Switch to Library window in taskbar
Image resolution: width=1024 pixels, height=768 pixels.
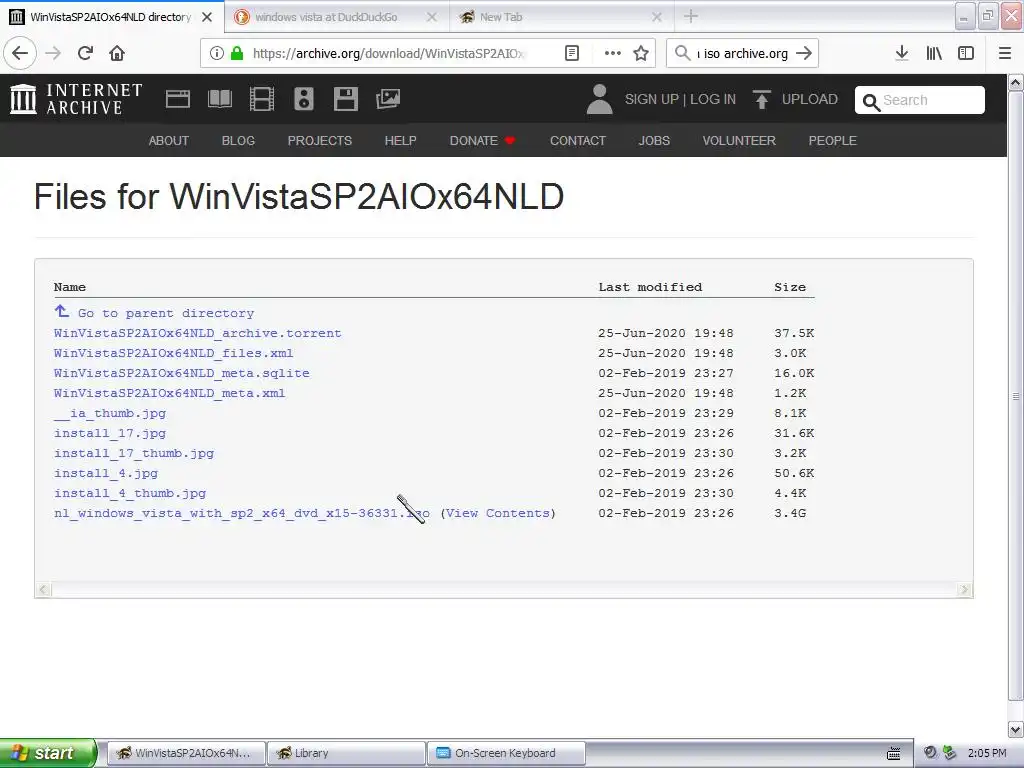347,753
